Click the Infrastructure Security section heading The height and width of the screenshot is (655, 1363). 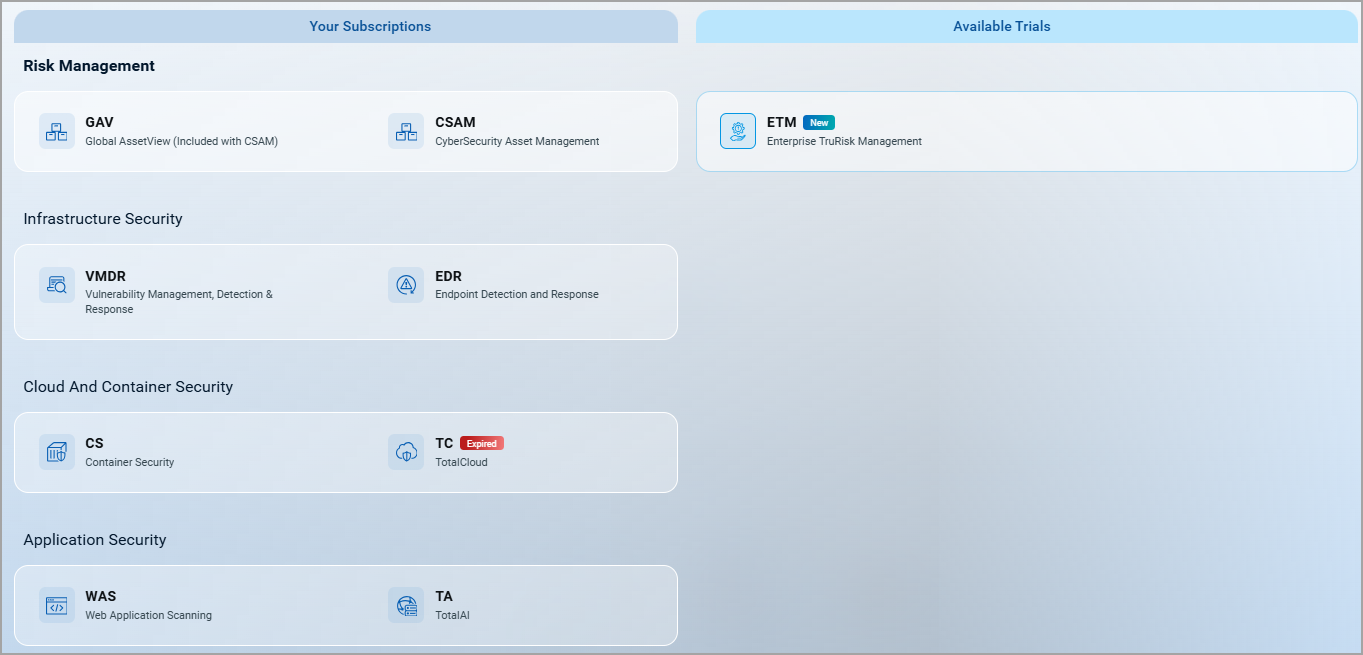click(x=103, y=219)
